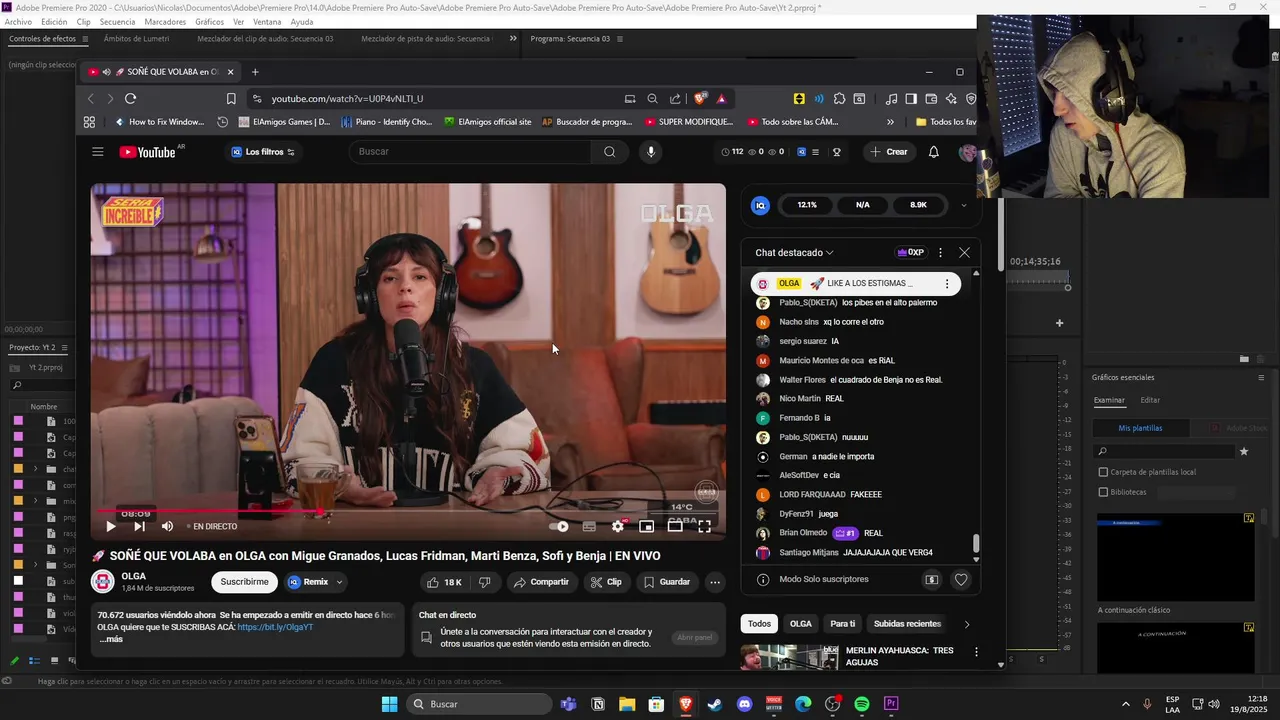Enable Carpeta de plantillas local checkbox
The image size is (1280, 720).
coord(1103,472)
